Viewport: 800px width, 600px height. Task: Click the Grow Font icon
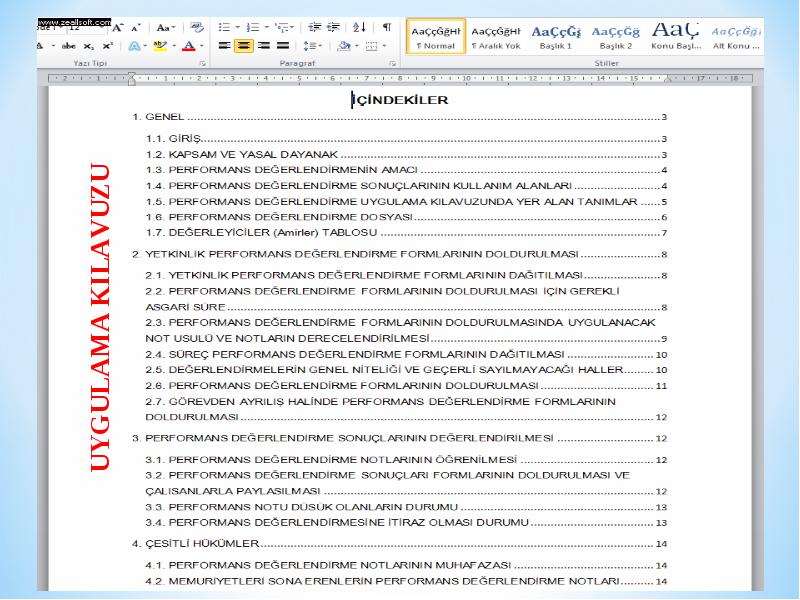[x=118, y=28]
